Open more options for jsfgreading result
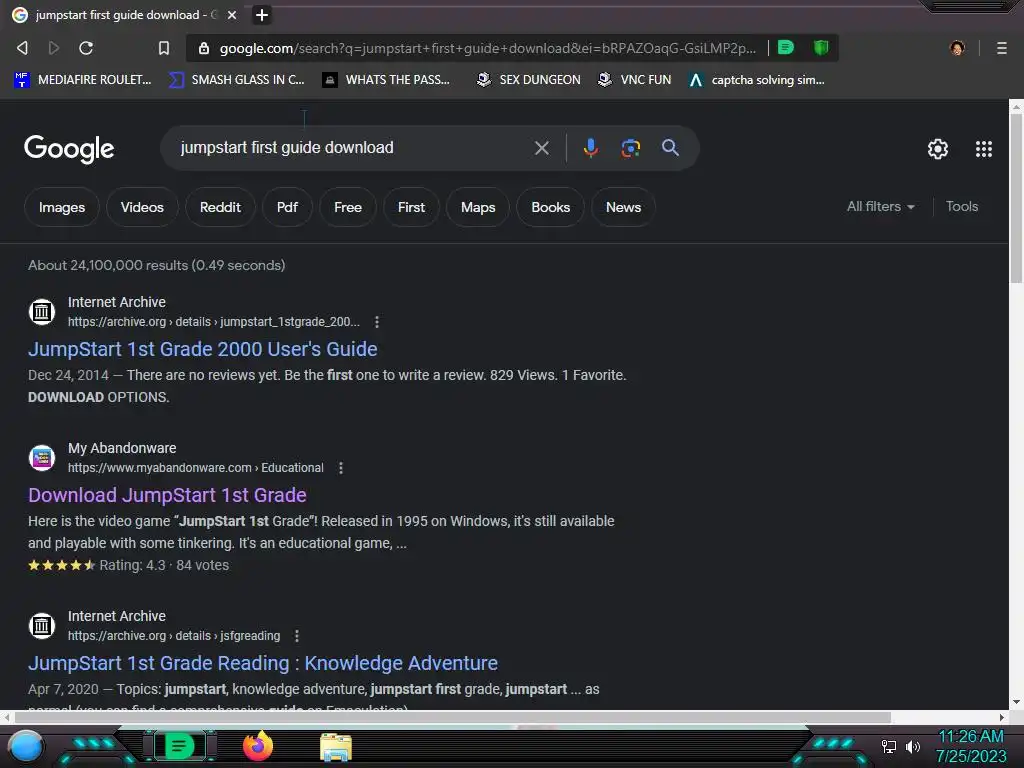The height and width of the screenshot is (768, 1024). [x=297, y=635]
